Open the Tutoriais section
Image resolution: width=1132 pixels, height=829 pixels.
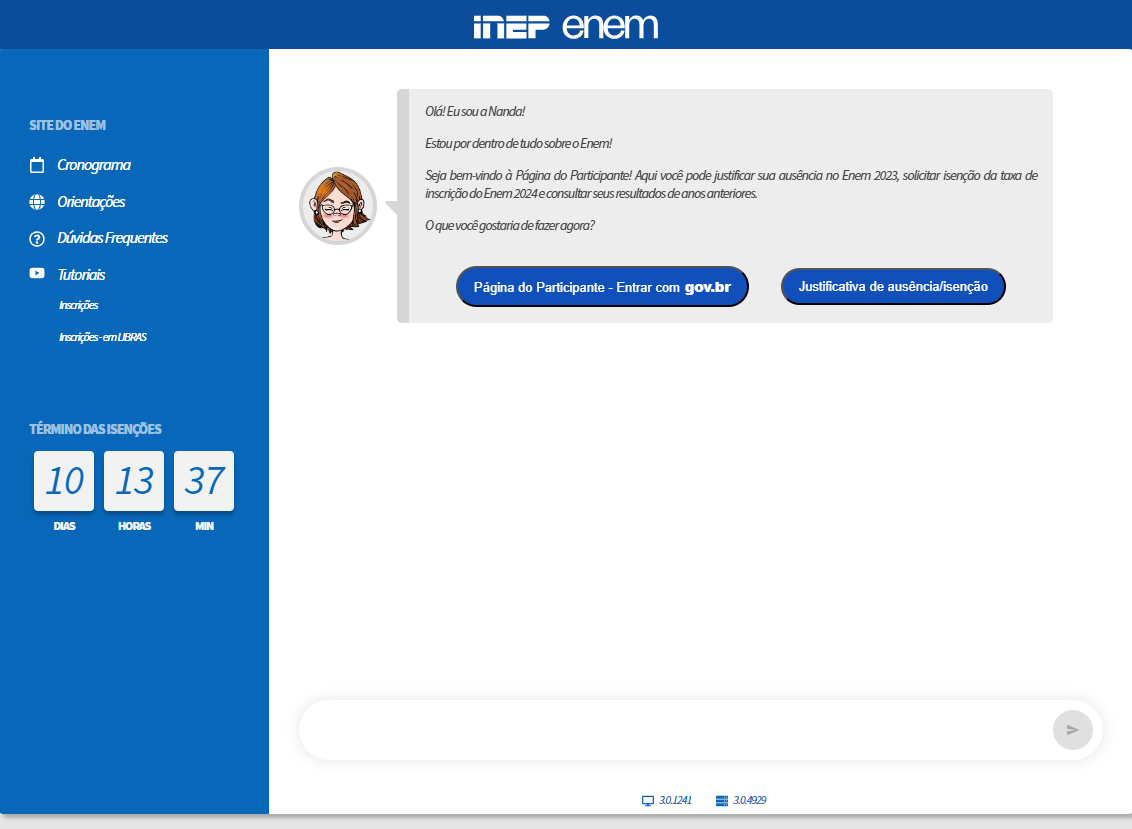coord(81,275)
